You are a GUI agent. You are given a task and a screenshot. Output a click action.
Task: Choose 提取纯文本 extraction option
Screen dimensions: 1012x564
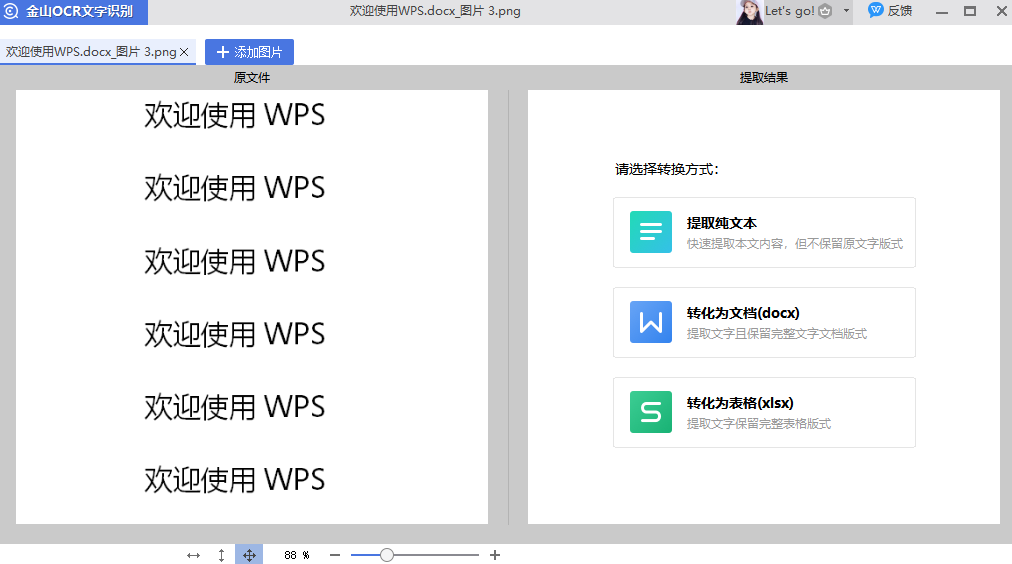tap(764, 232)
